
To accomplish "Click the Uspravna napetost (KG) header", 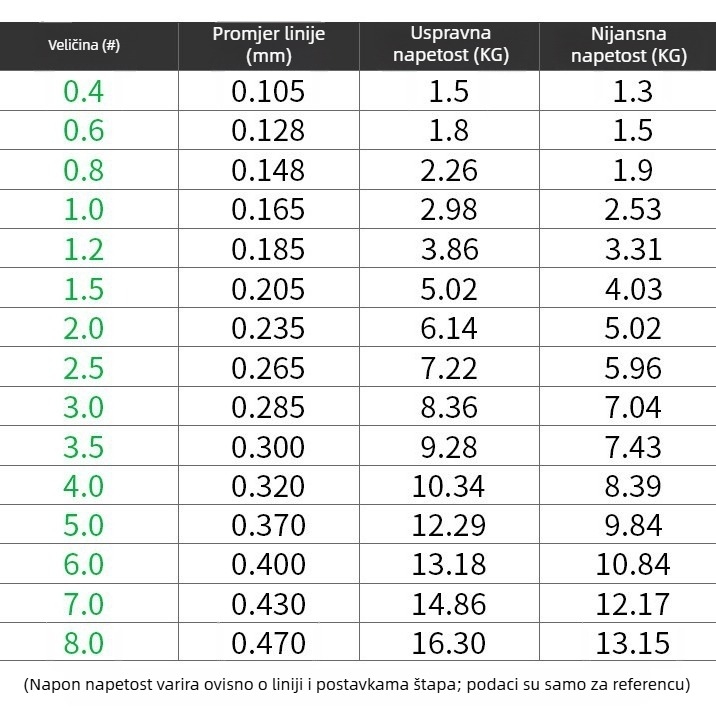I will 451,44.
